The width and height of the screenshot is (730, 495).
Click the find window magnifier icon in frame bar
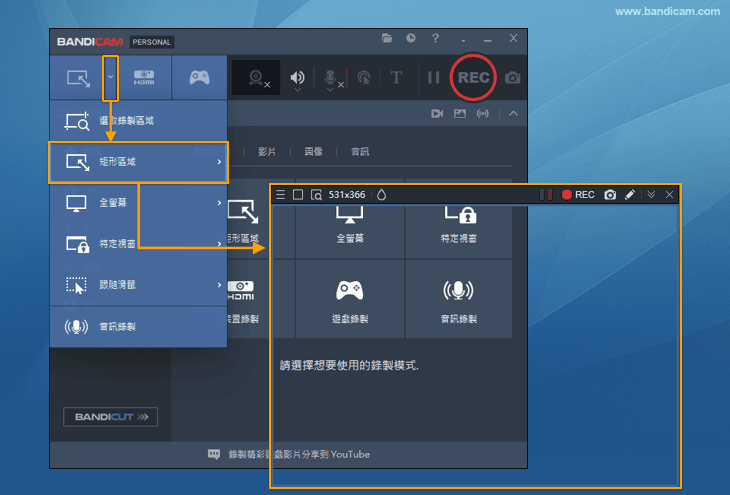pyautogui.click(x=316, y=195)
